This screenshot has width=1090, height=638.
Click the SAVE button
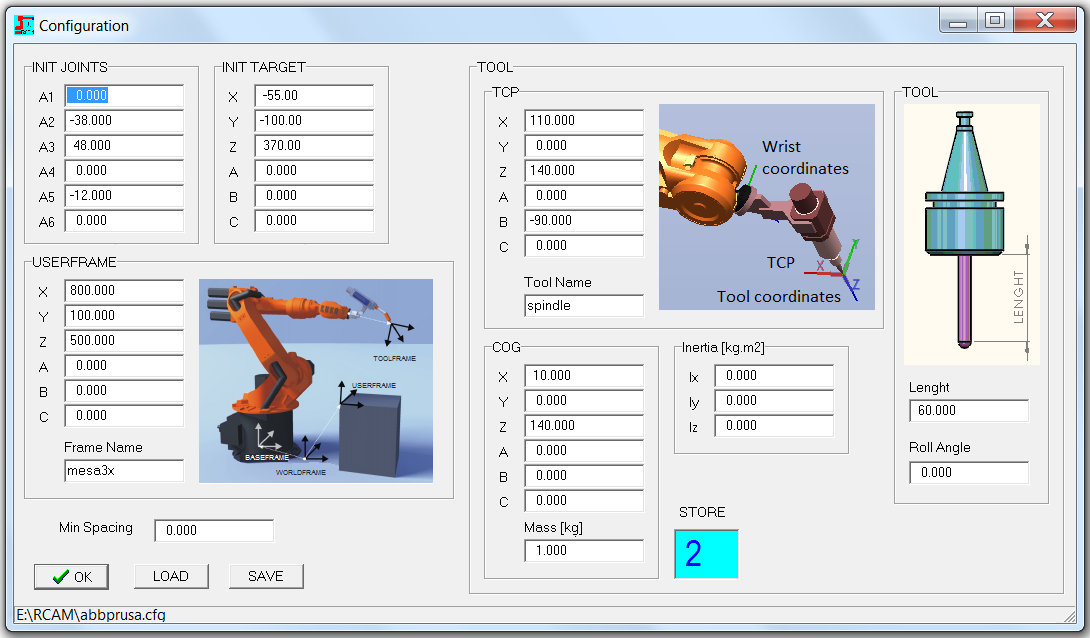tap(266, 576)
